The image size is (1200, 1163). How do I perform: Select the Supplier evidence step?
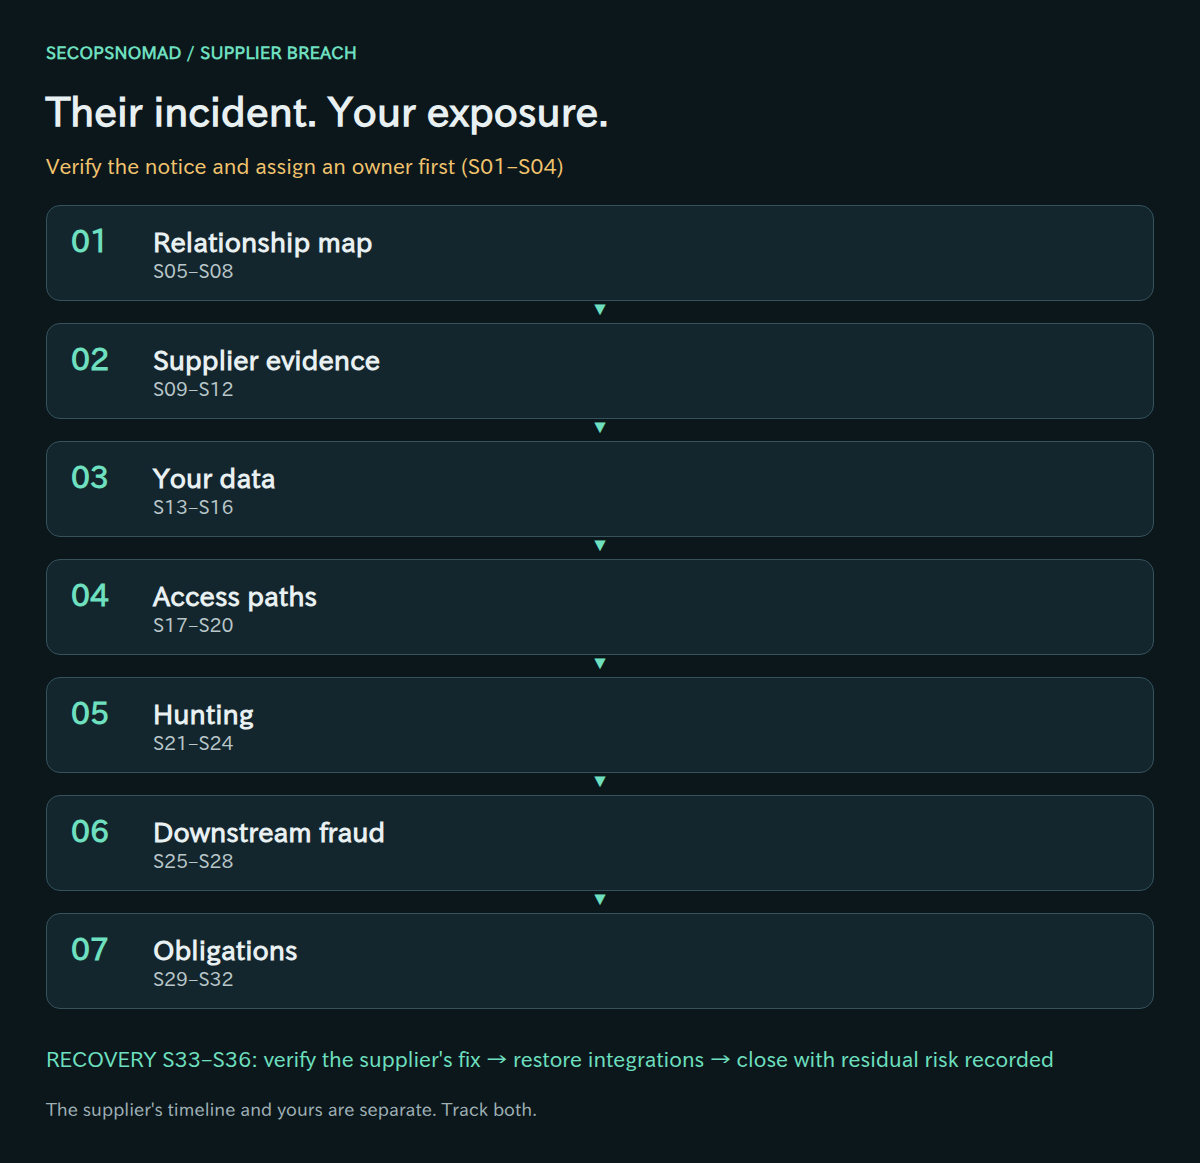coord(600,371)
